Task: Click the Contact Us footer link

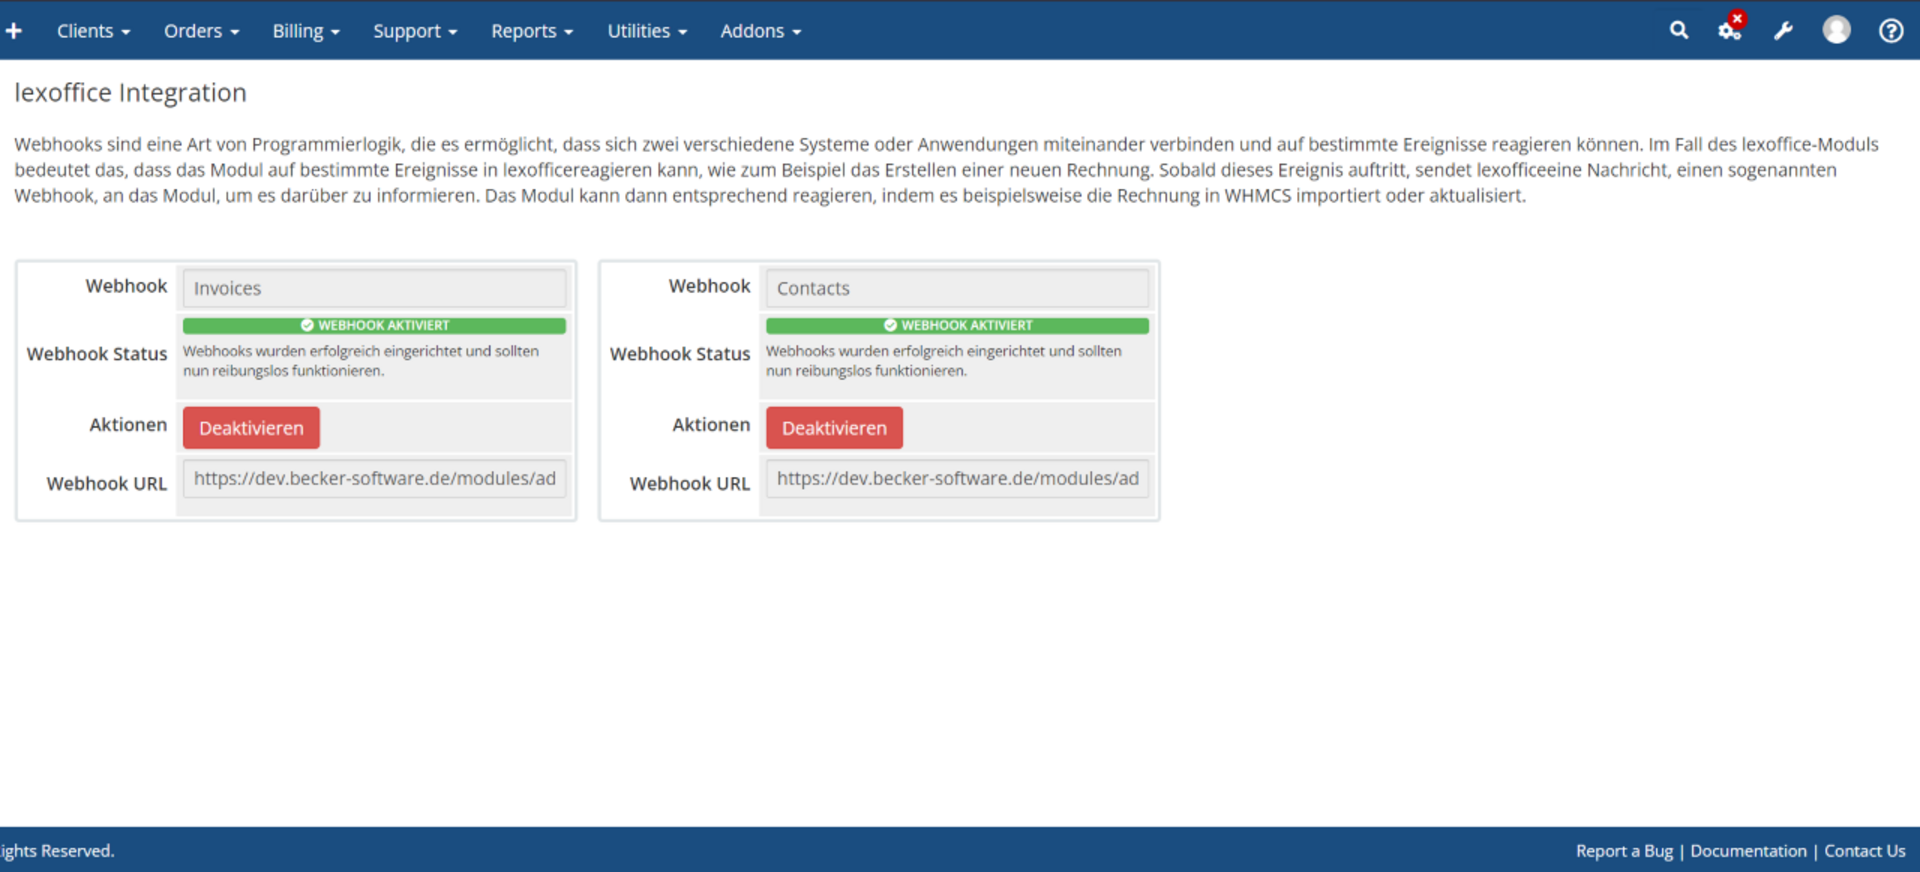Action: 1864,851
